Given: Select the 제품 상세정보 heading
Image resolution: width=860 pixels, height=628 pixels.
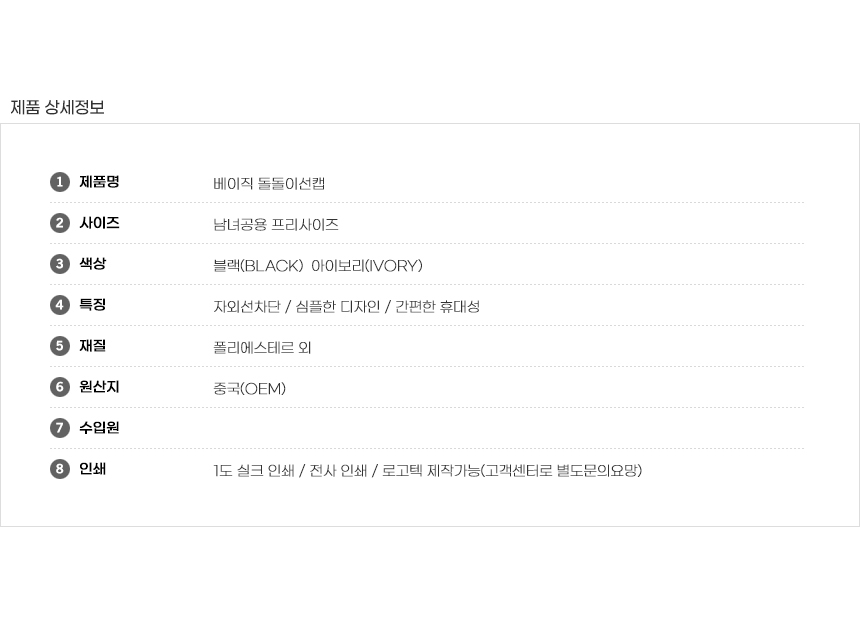Looking at the screenshot, I should pos(57,107).
